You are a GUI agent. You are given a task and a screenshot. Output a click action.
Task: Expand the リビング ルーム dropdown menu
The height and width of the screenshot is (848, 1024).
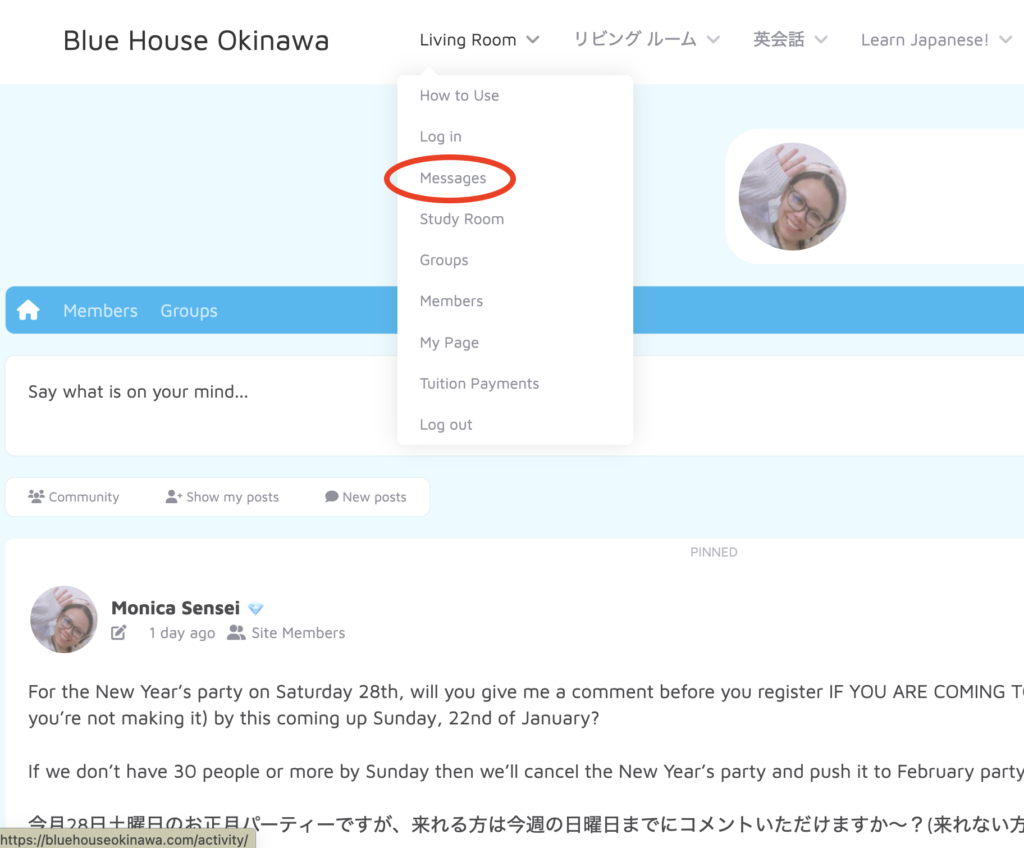(x=646, y=40)
